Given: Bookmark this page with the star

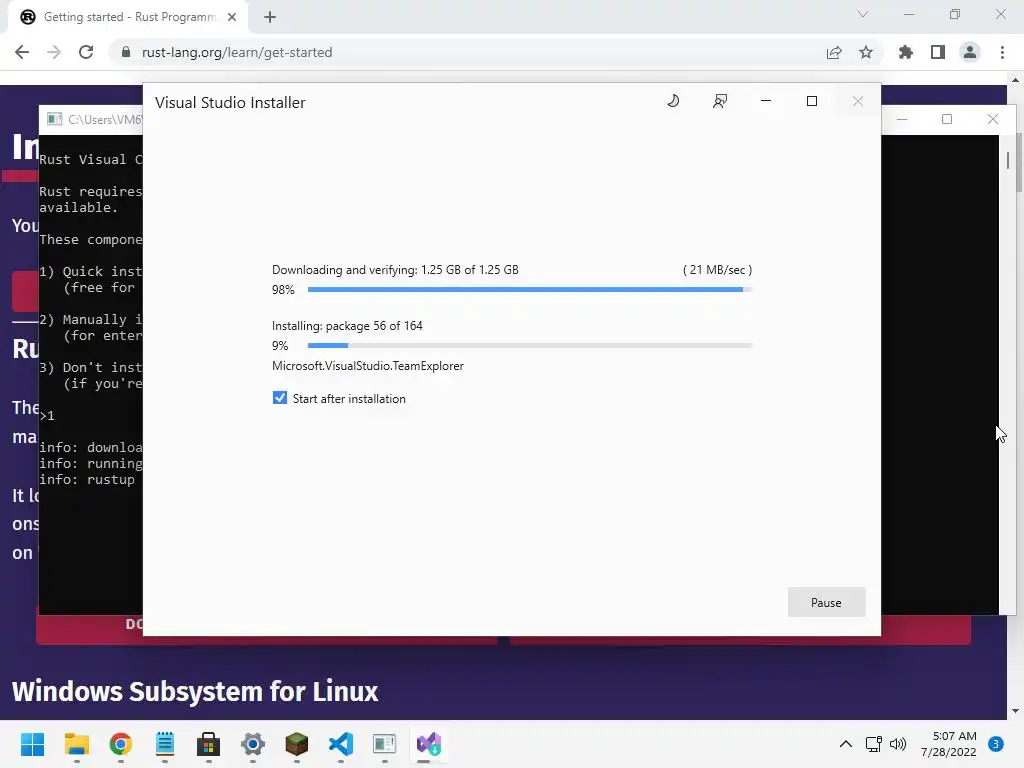Looking at the screenshot, I should pyautogui.click(x=866, y=52).
